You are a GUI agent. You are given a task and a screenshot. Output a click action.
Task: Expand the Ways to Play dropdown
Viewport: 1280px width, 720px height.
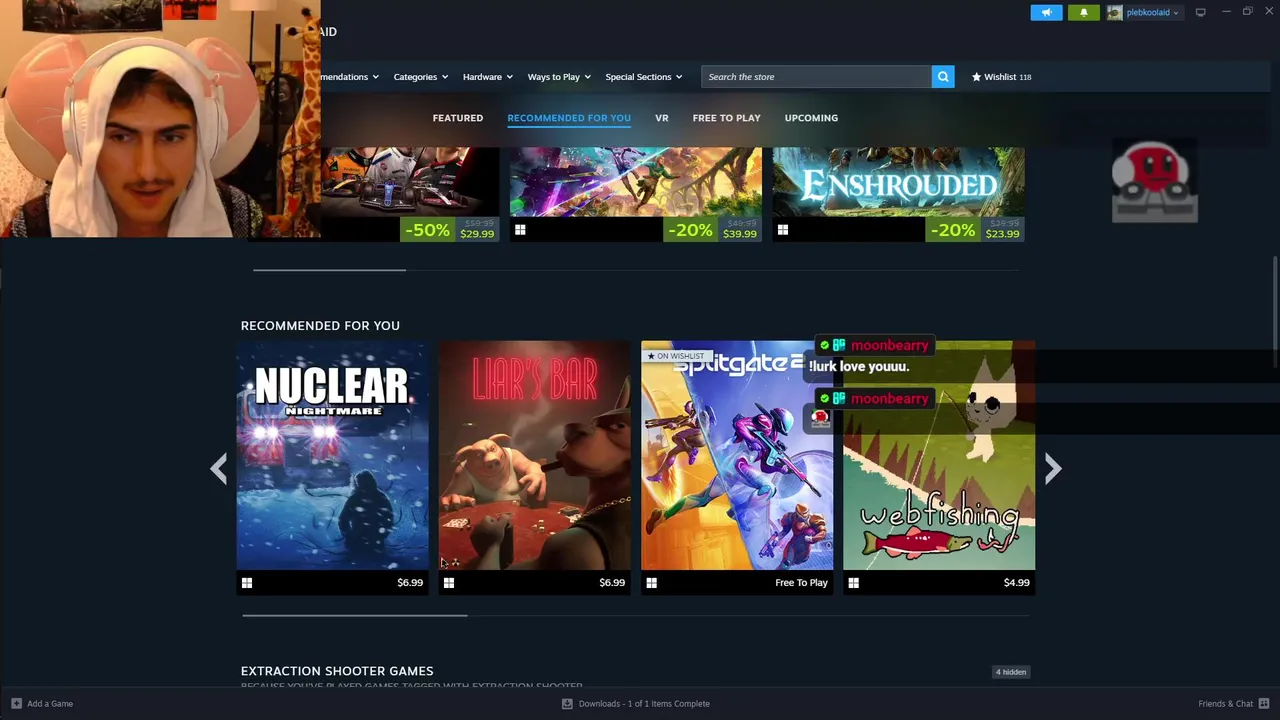click(559, 77)
